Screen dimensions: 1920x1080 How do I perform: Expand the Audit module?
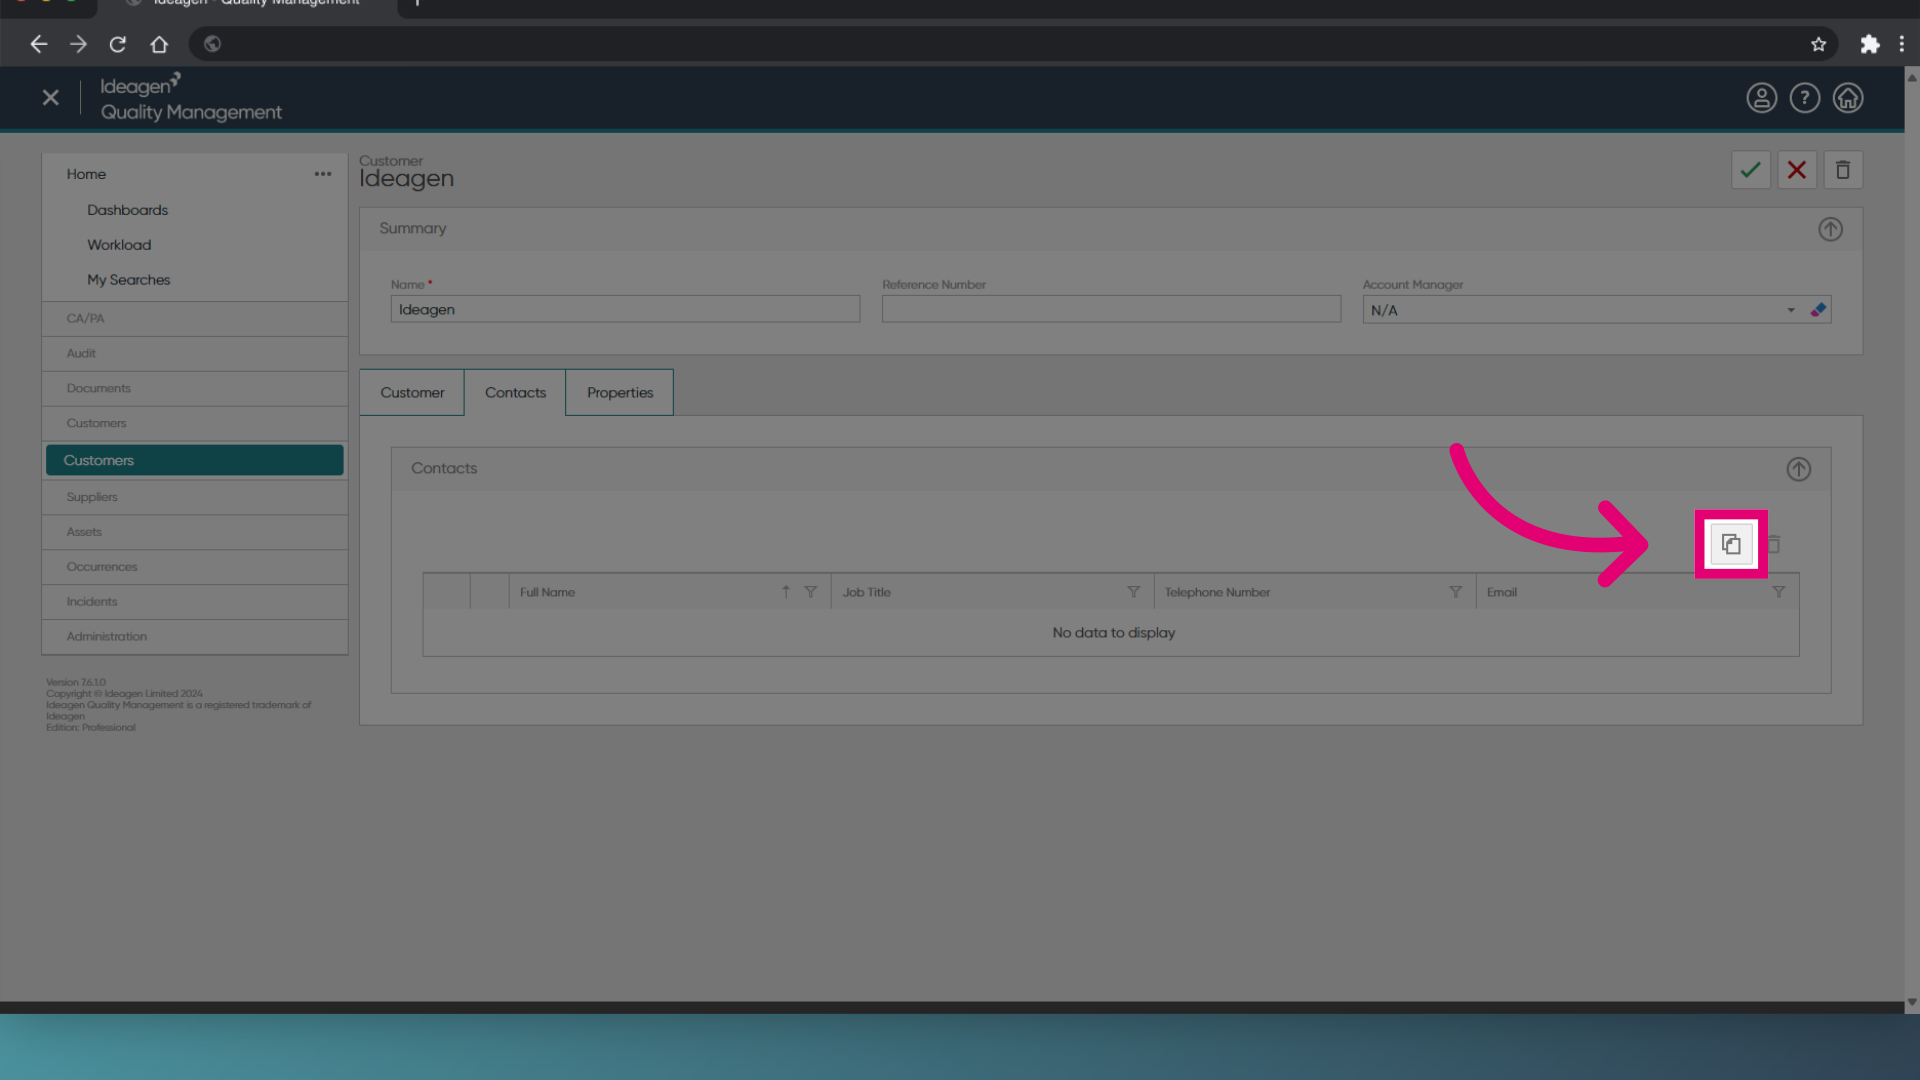tap(195, 354)
